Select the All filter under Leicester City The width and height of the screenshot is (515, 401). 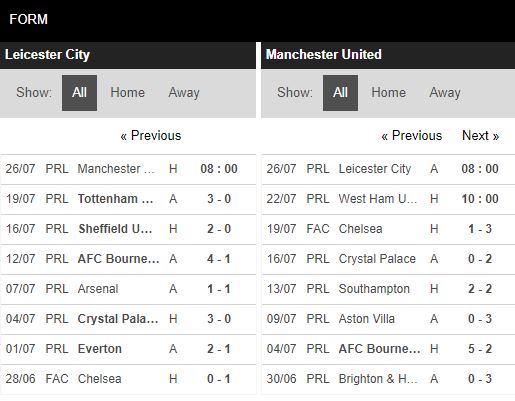(x=79, y=93)
